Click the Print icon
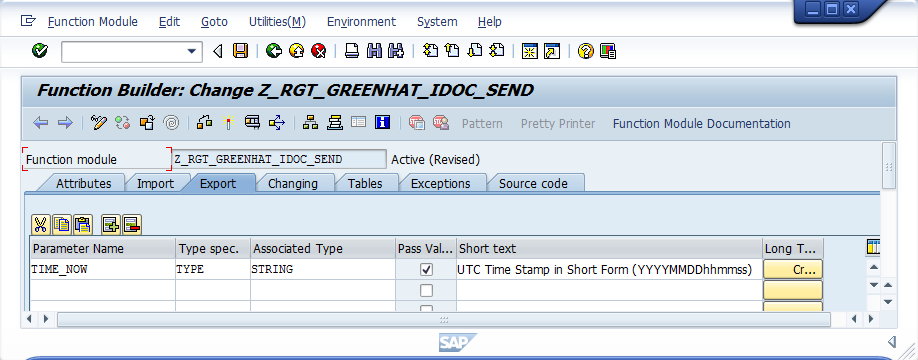 pos(352,51)
